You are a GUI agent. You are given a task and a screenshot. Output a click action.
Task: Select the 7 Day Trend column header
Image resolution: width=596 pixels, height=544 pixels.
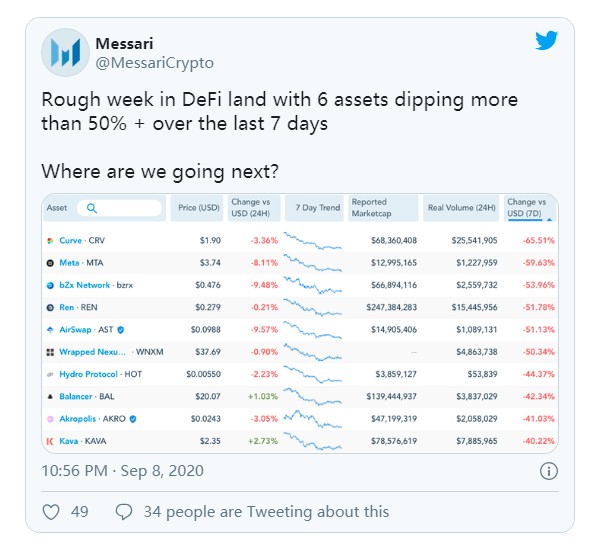click(x=314, y=208)
